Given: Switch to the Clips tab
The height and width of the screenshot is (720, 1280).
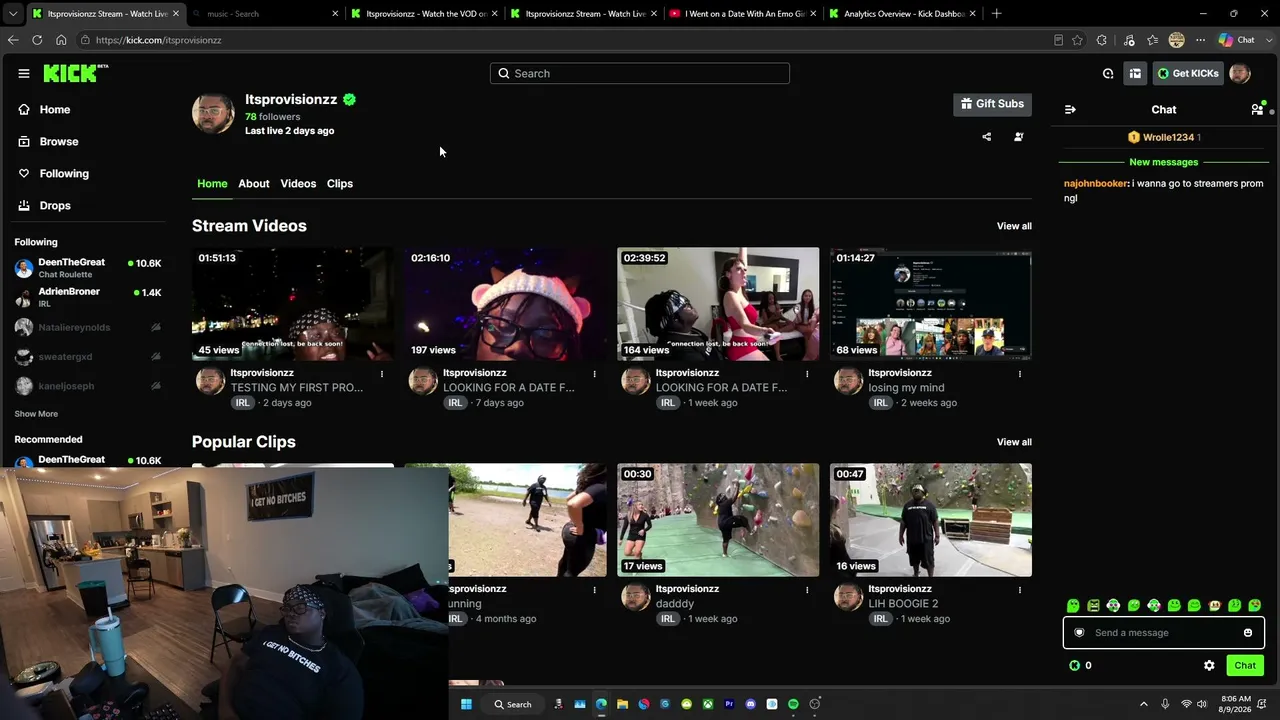Looking at the screenshot, I should point(340,184).
